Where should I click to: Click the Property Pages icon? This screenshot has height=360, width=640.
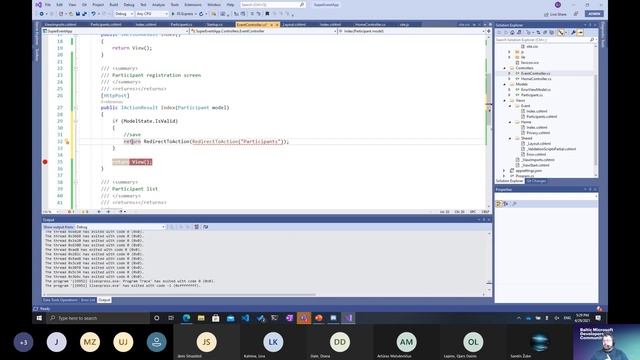click(x=514, y=204)
